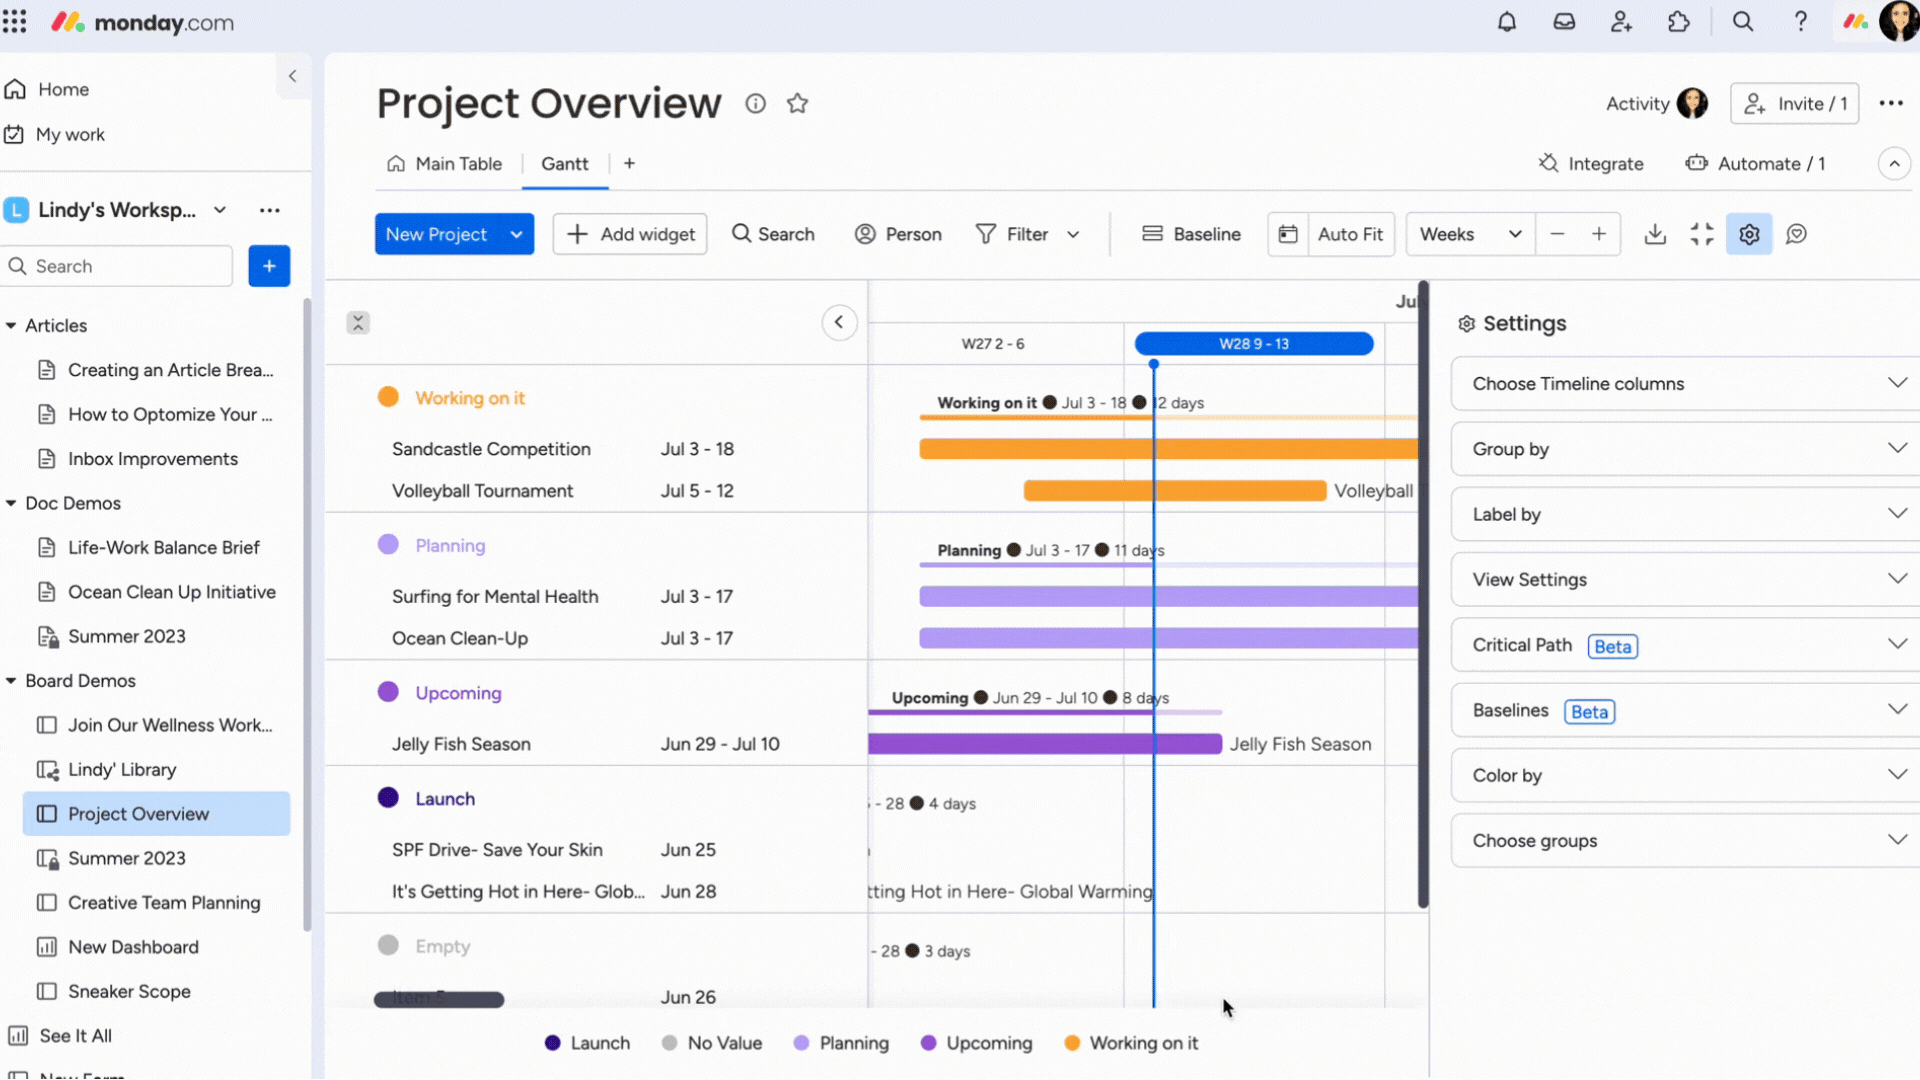Click the export download icon
The height and width of the screenshot is (1080, 1920).
(1655, 234)
